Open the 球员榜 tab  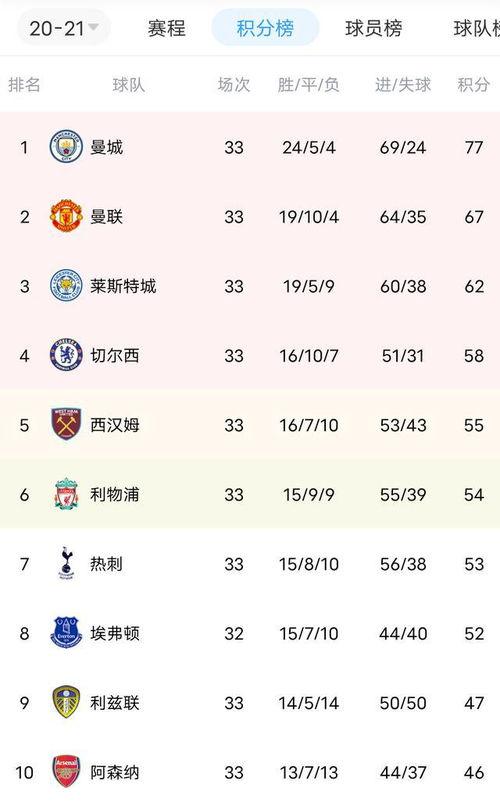(374, 28)
